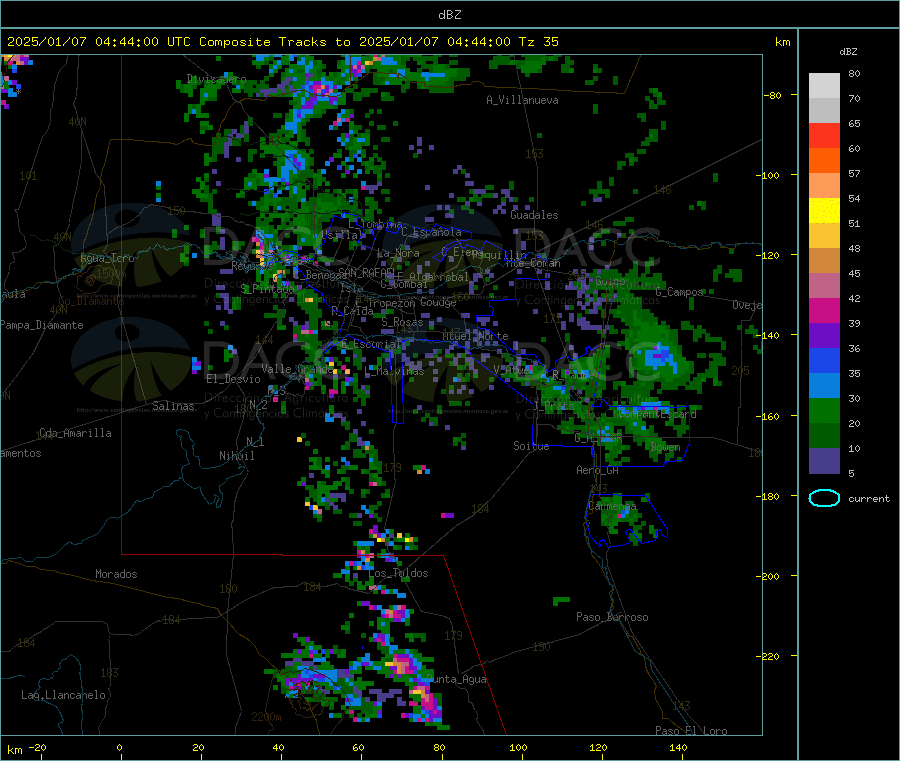Click the '100' horizontal axis label
The width and height of the screenshot is (900, 761).
518,747
